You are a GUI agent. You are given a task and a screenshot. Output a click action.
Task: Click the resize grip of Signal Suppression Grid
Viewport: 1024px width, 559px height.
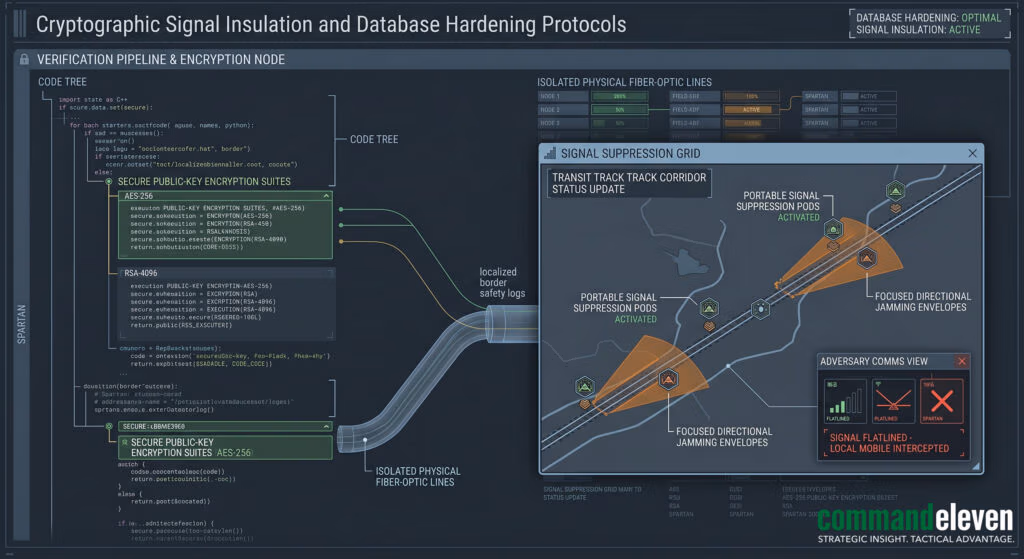tap(976, 466)
